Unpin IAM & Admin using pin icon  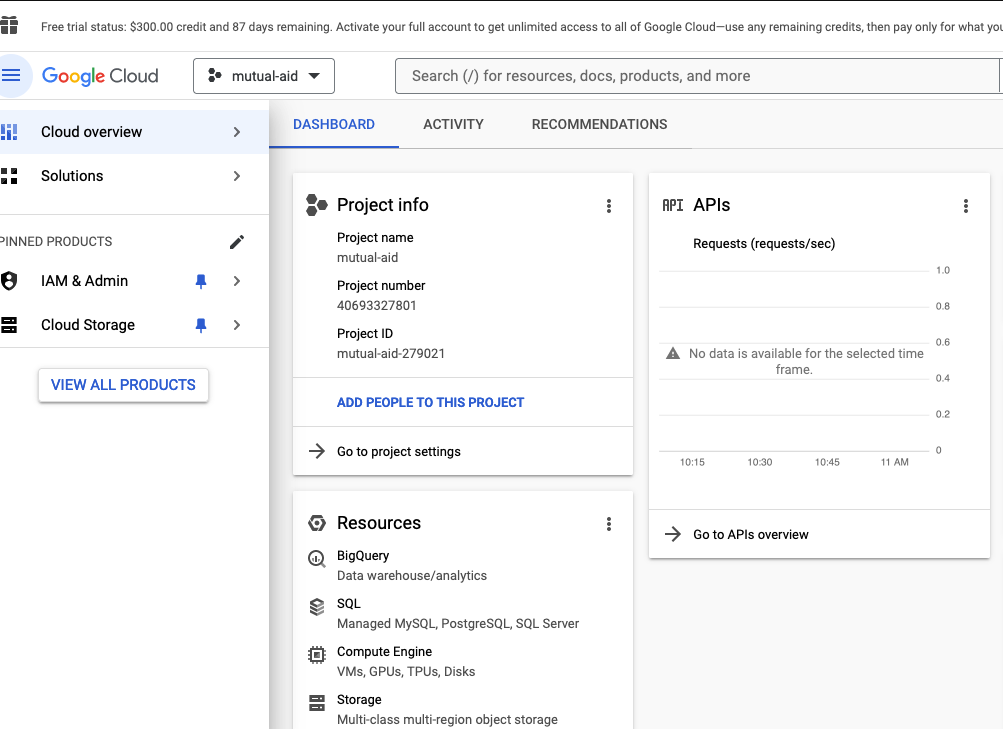201,281
